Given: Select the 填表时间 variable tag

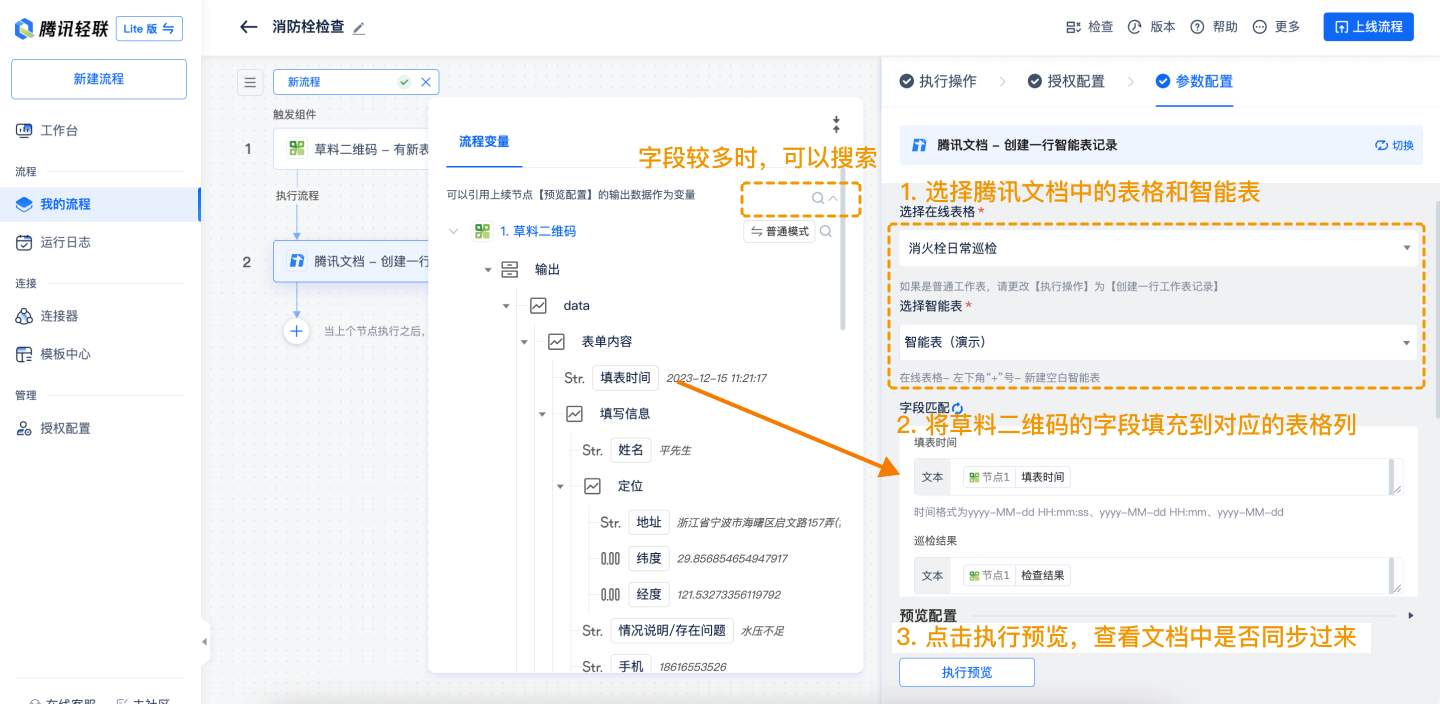Looking at the screenshot, I should (625, 378).
